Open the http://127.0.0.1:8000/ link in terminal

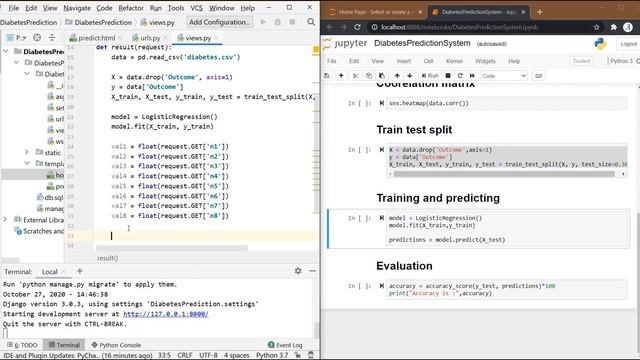(166, 314)
